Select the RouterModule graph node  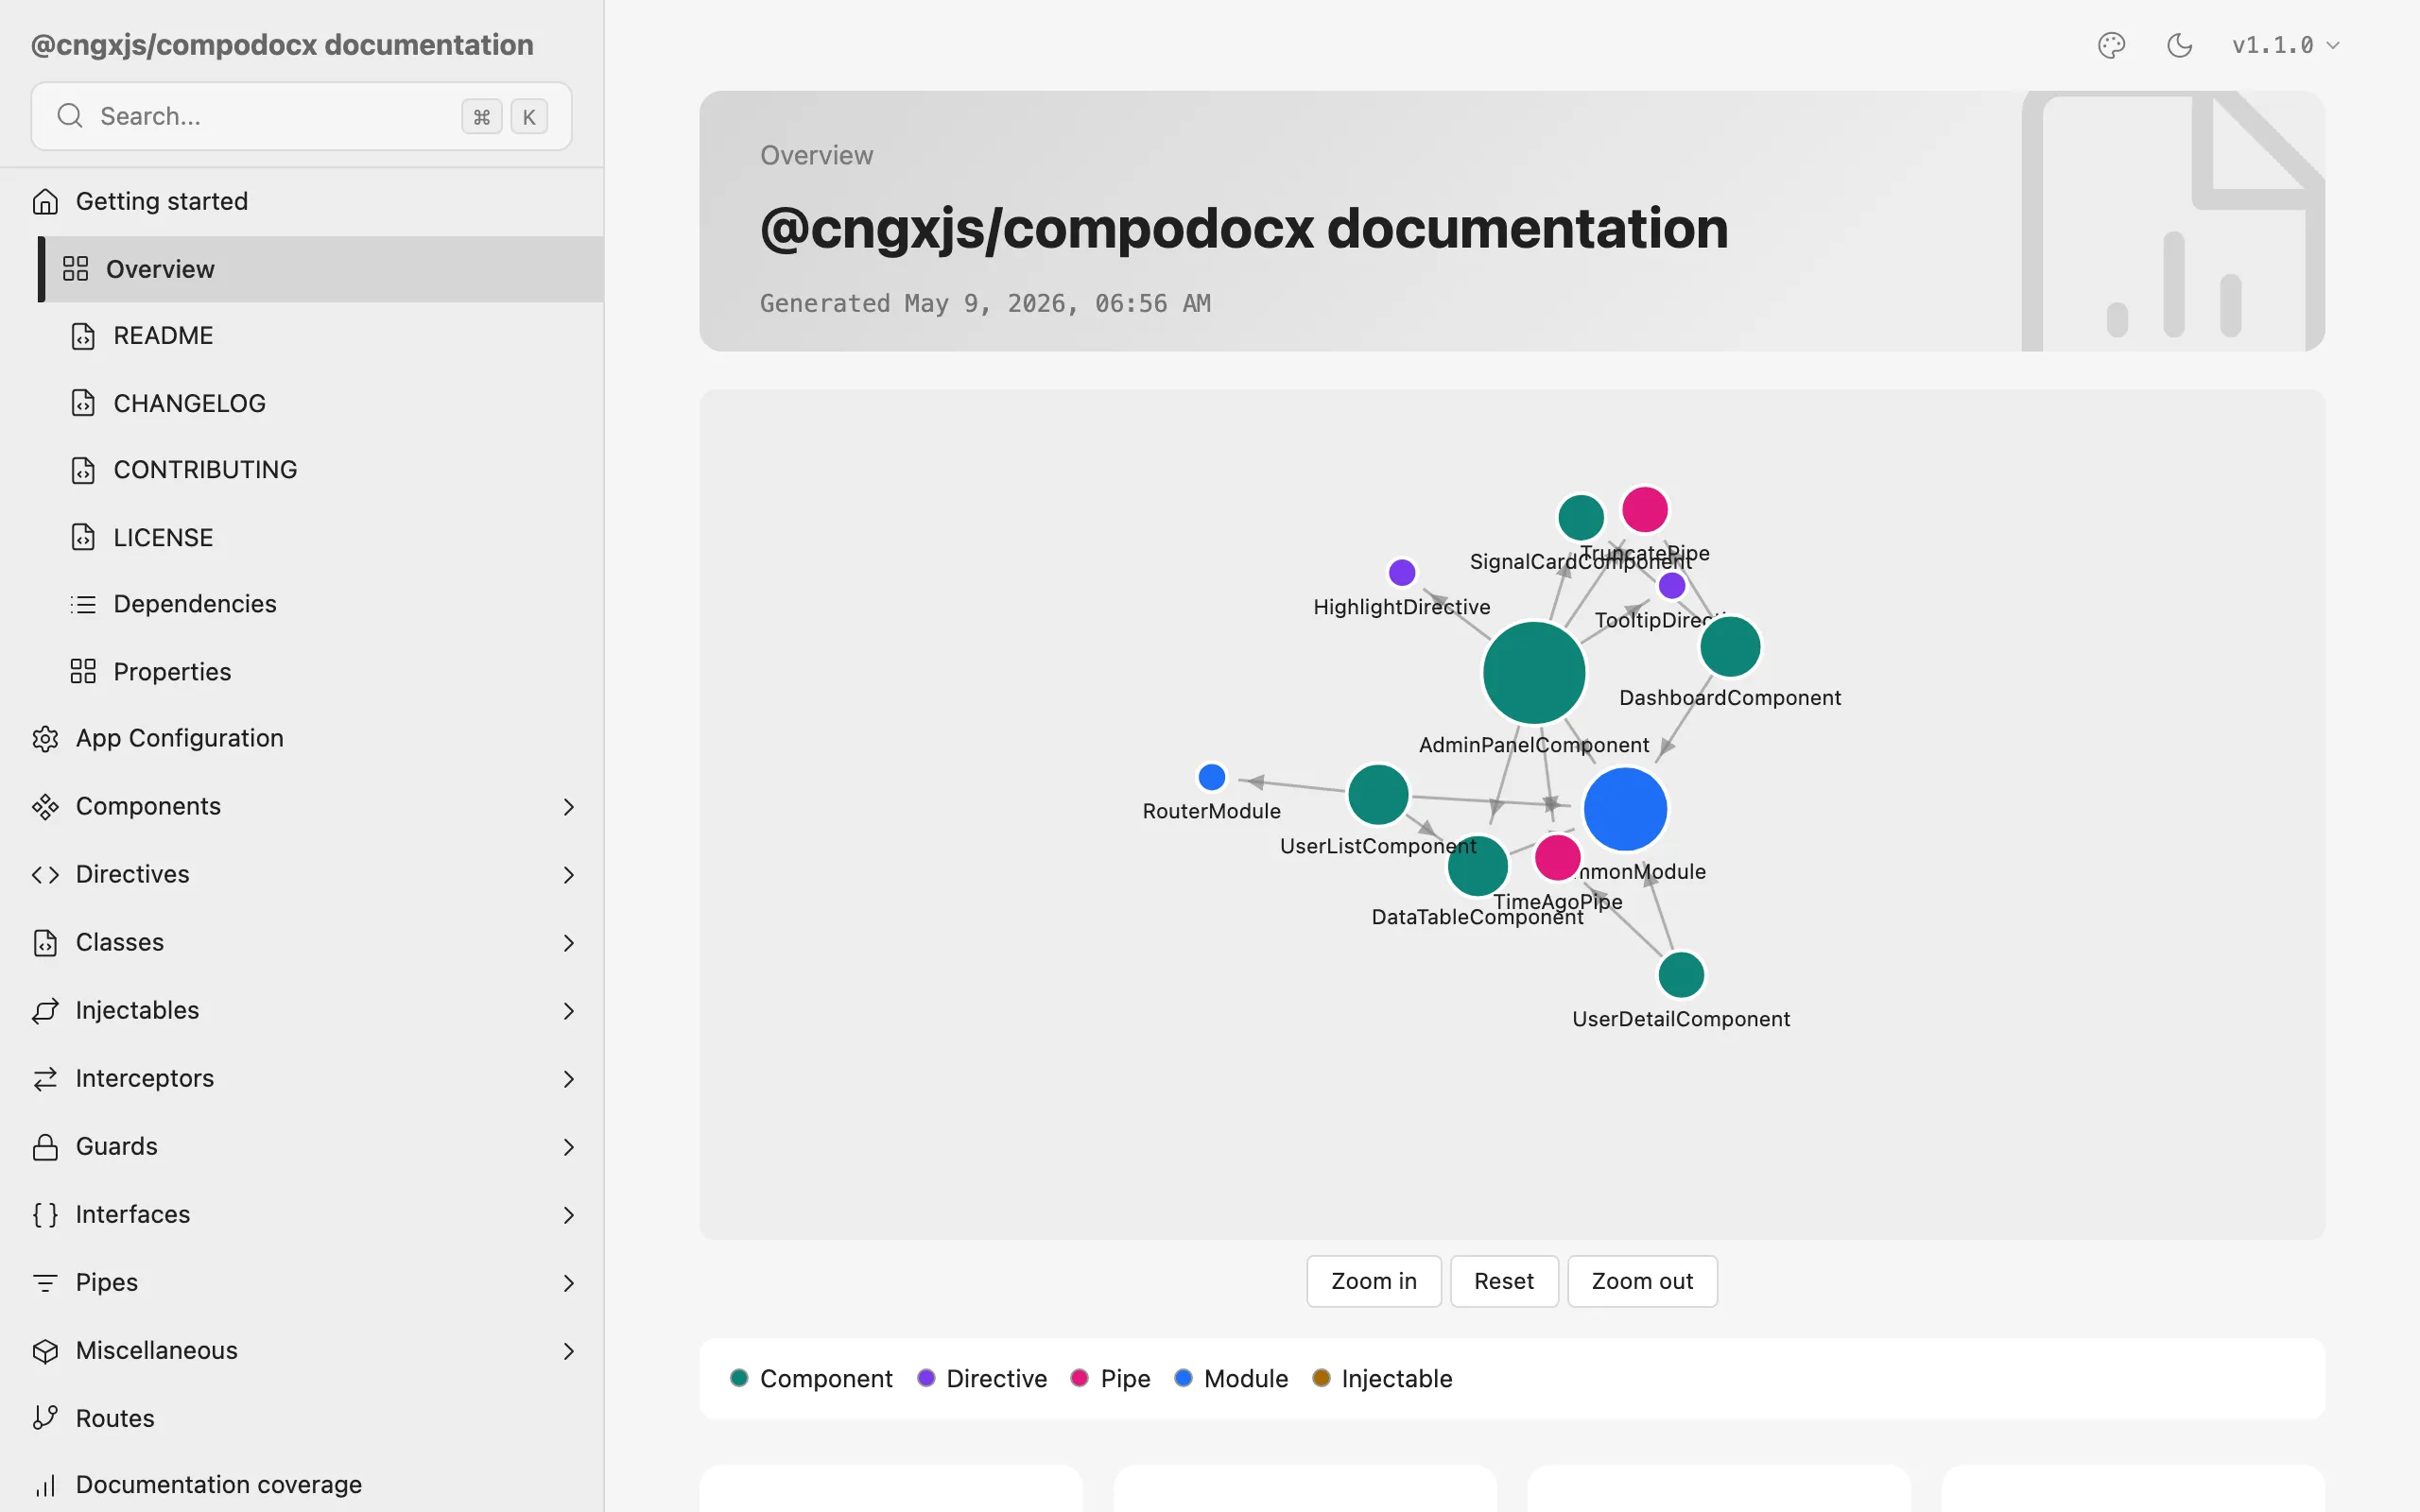(1211, 777)
